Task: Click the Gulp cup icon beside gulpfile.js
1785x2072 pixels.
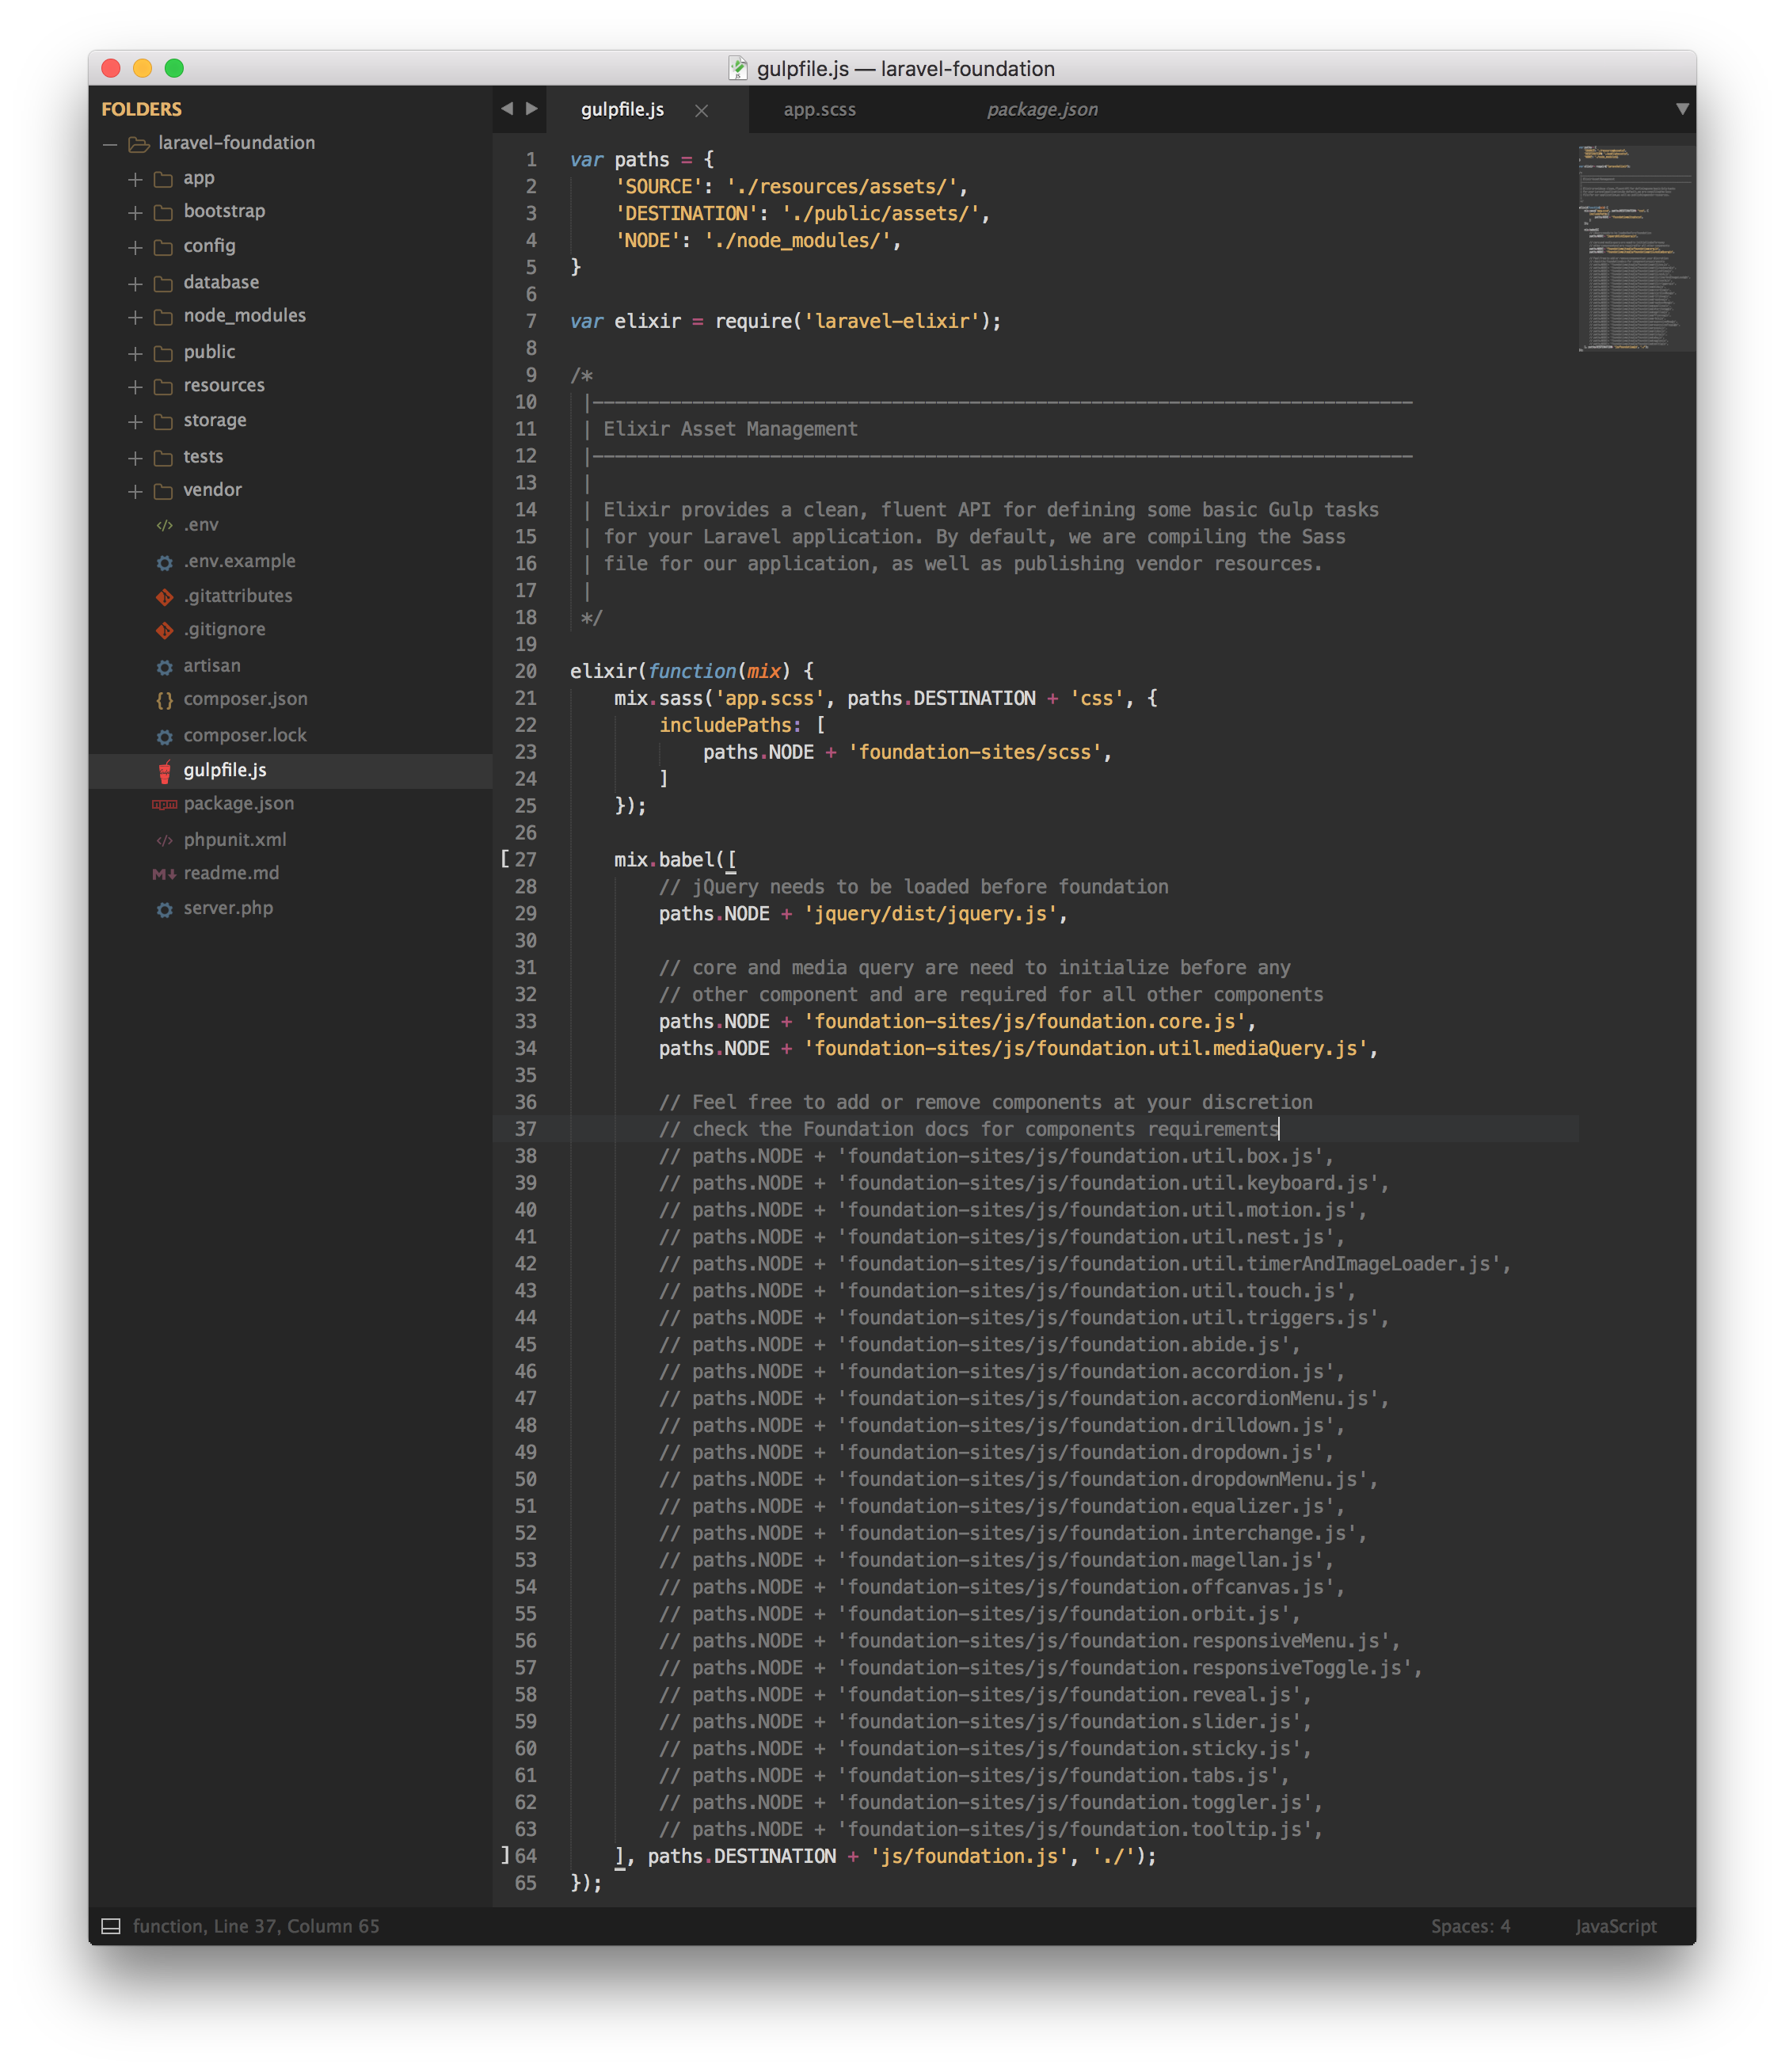Action: coord(164,770)
